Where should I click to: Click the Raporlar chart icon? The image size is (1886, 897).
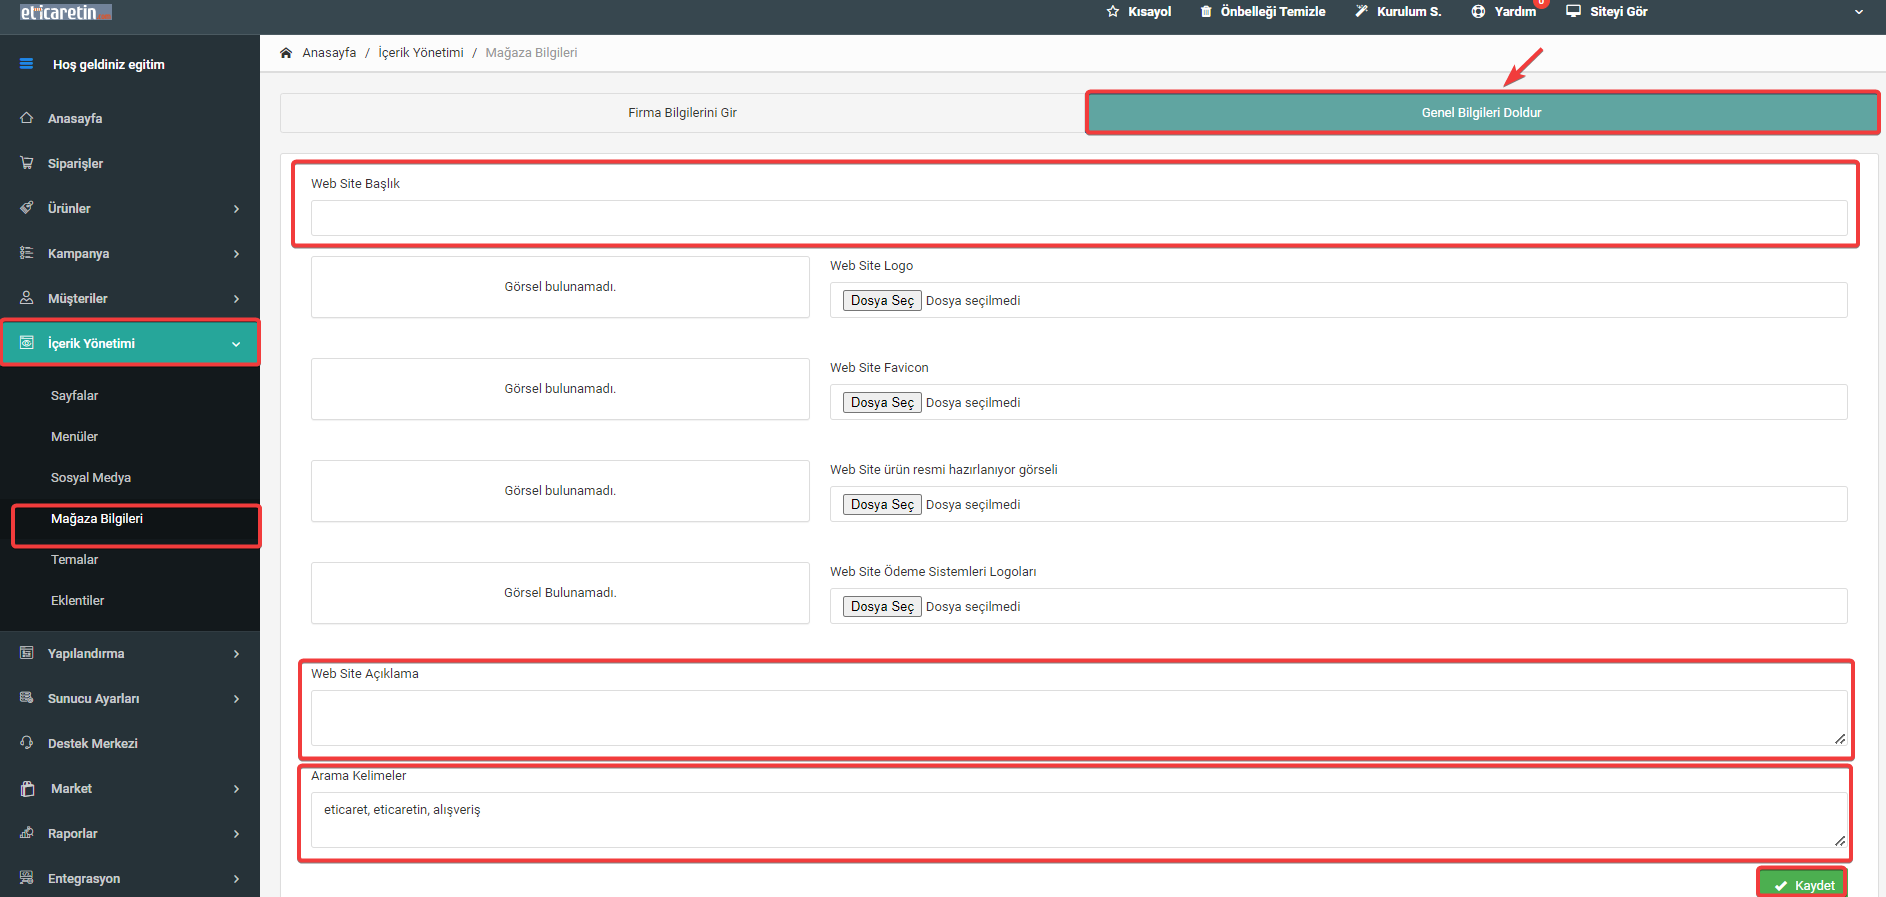(x=27, y=833)
